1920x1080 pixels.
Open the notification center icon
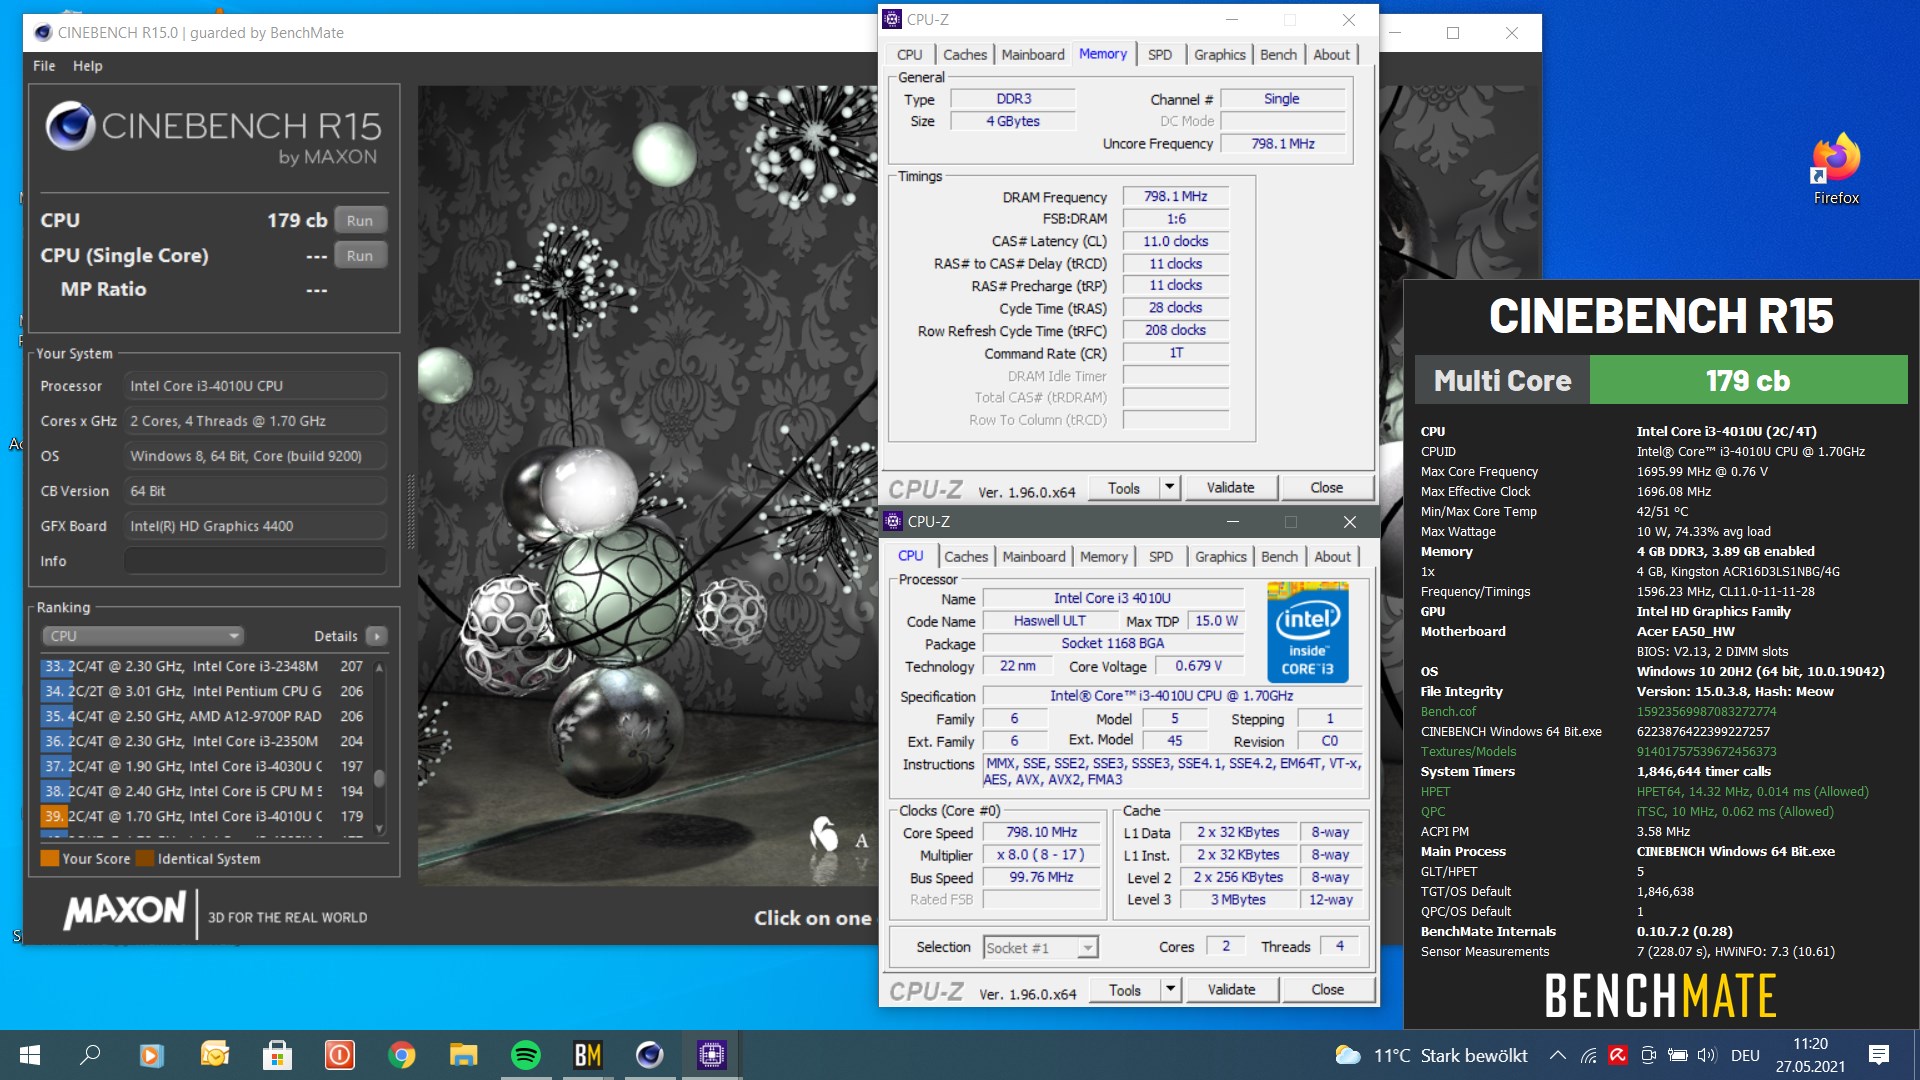coord(1879,1055)
